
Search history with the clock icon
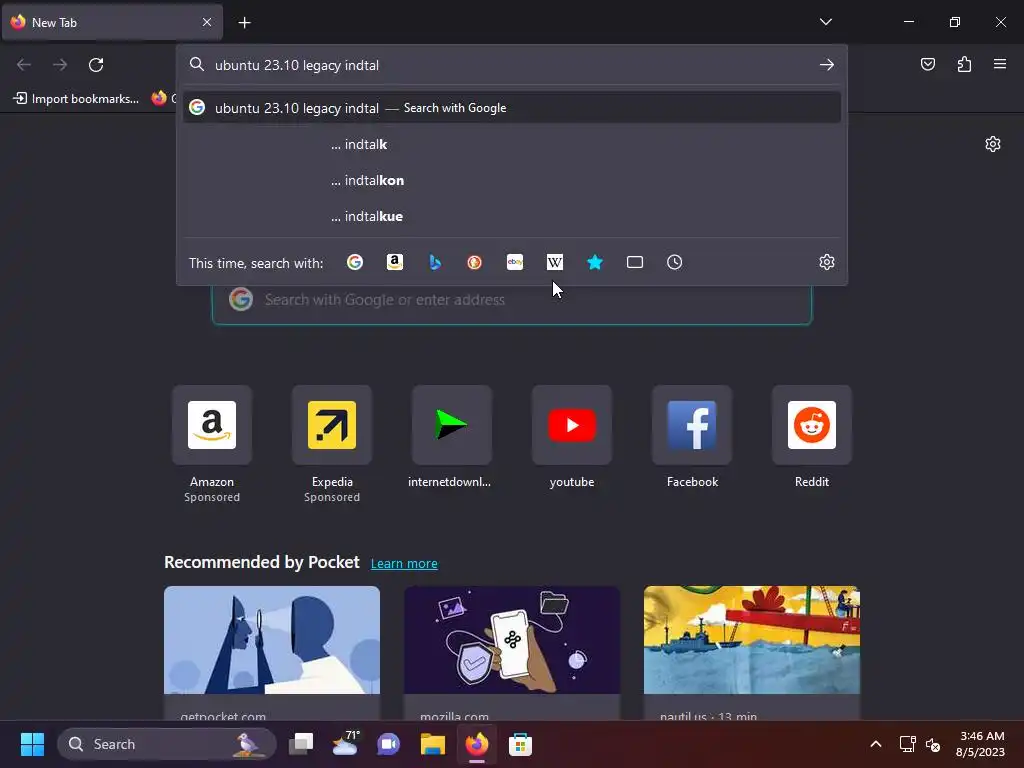675,263
